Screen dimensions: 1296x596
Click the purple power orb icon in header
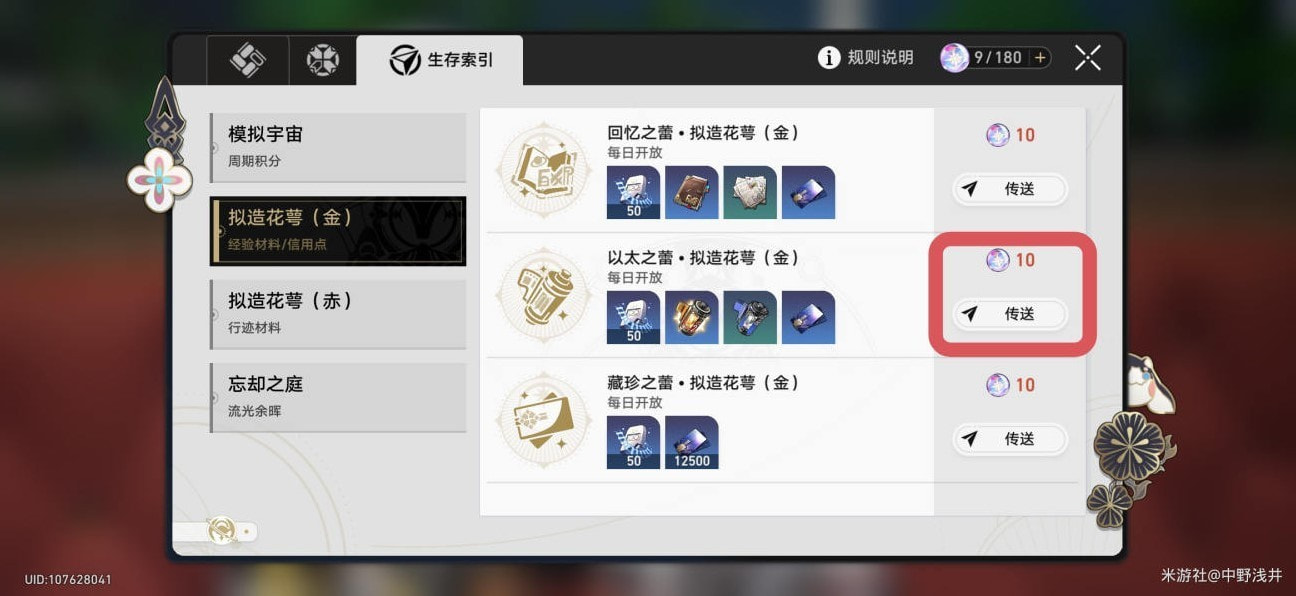(954, 58)
